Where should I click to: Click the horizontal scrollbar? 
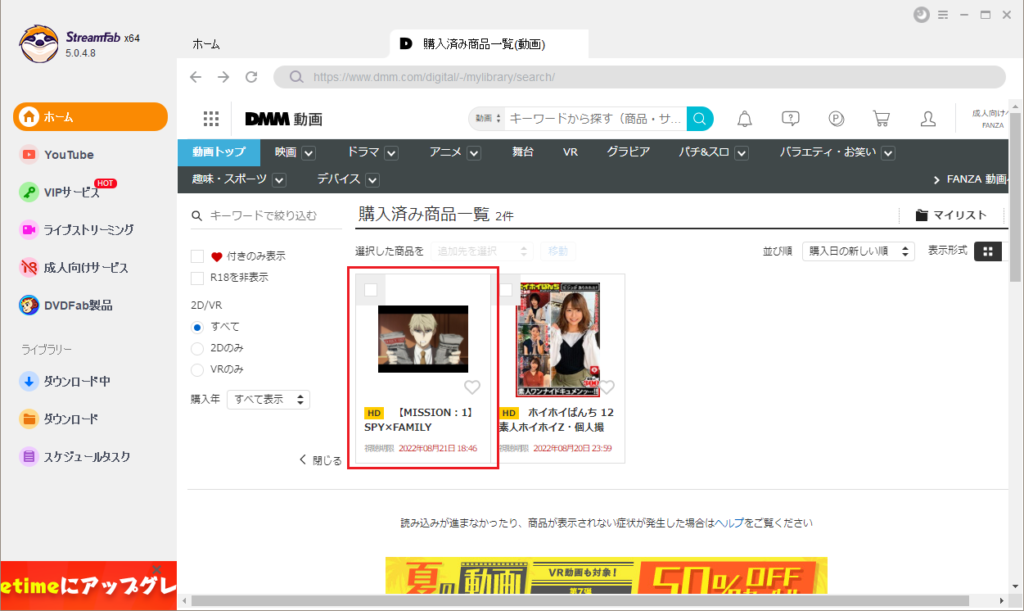pos(580,601)
